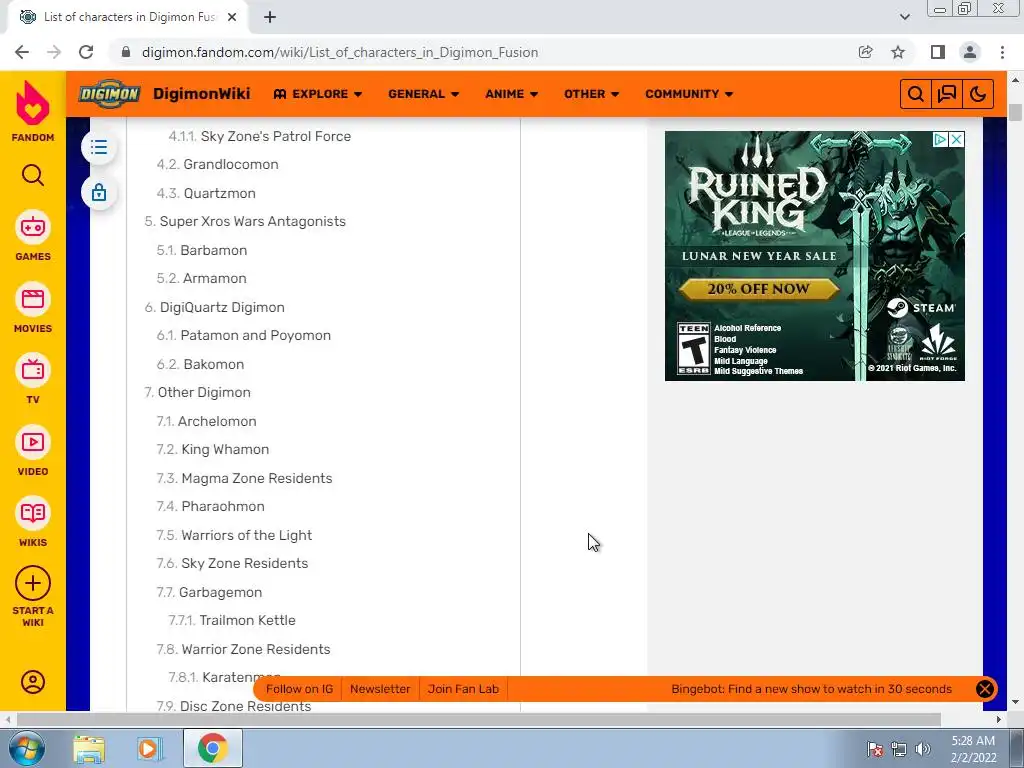Click the Digimon logo image
1024x768 pixels.
tap(109, 94)
